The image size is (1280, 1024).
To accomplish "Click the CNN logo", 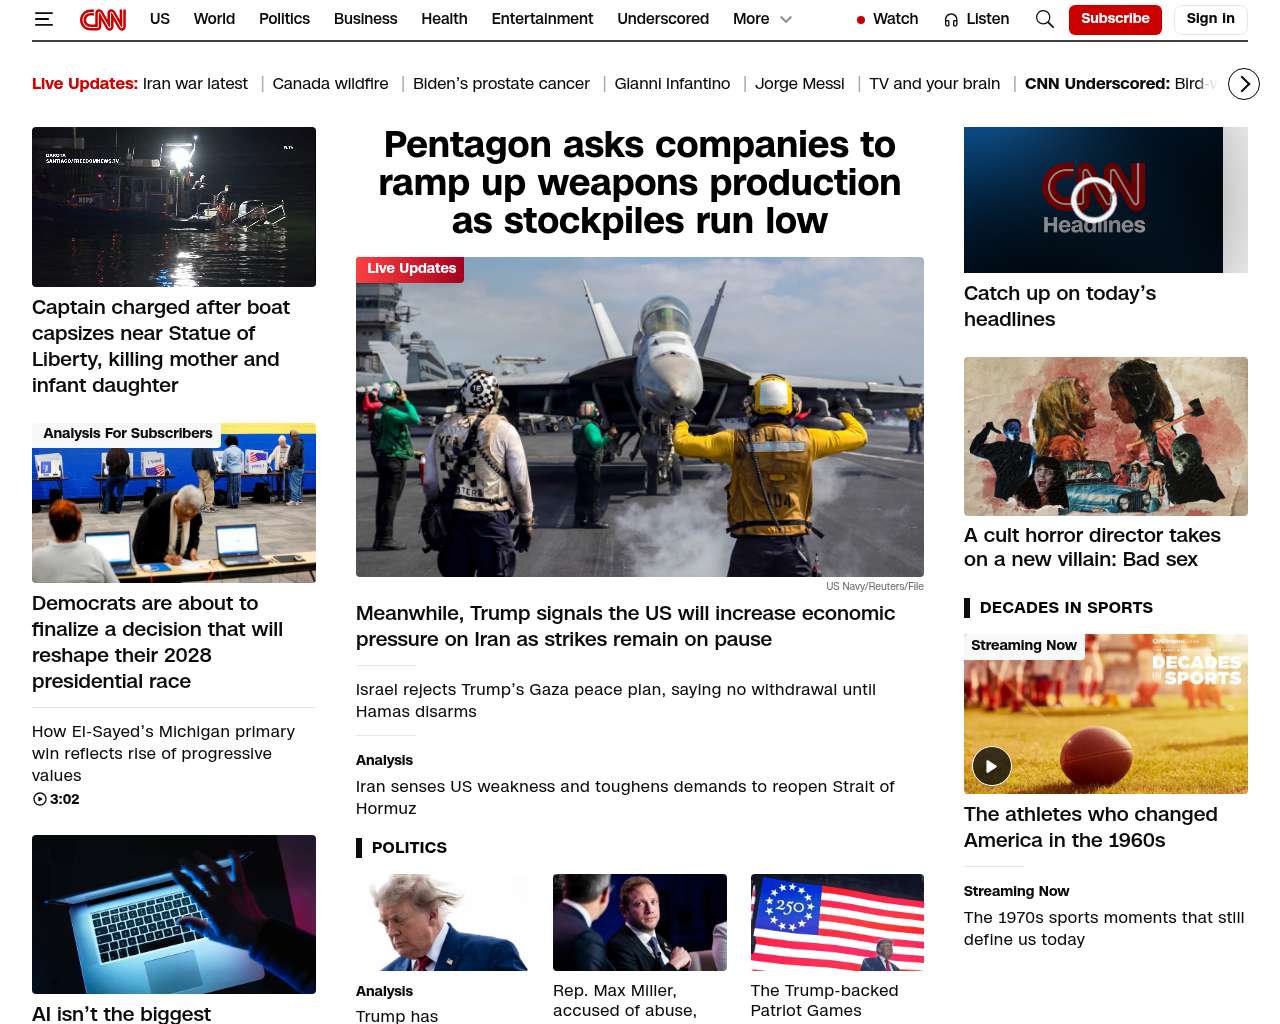I will click(103, 19).
